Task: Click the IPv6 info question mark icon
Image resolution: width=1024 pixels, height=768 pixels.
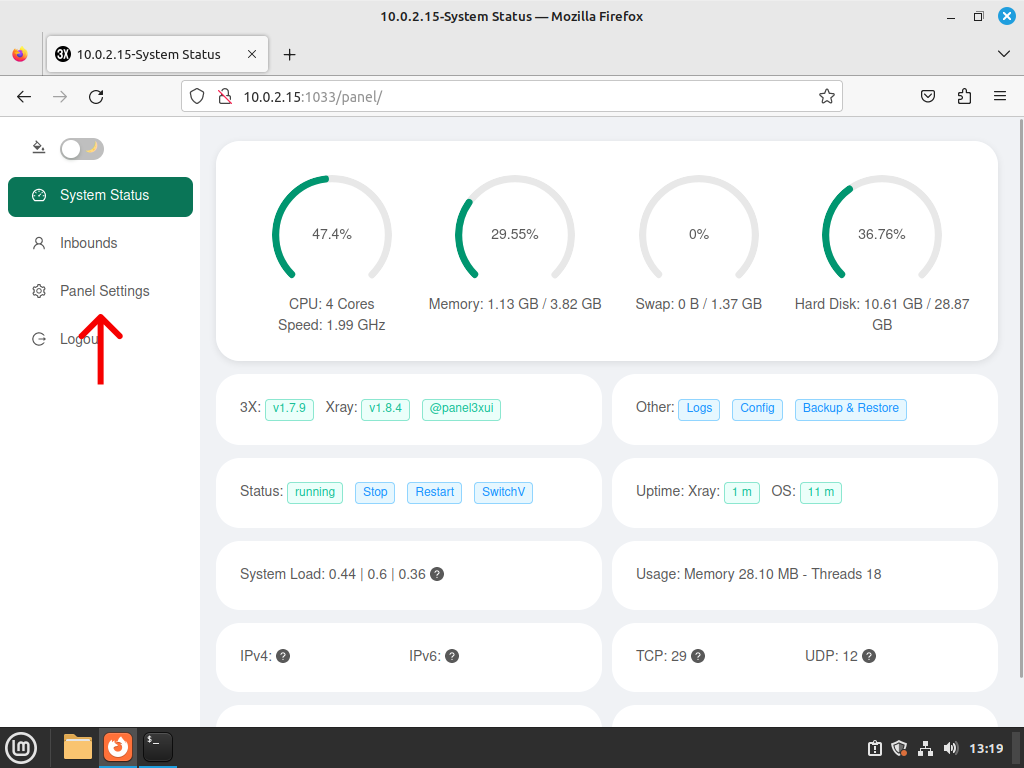Action: [452, 656]
